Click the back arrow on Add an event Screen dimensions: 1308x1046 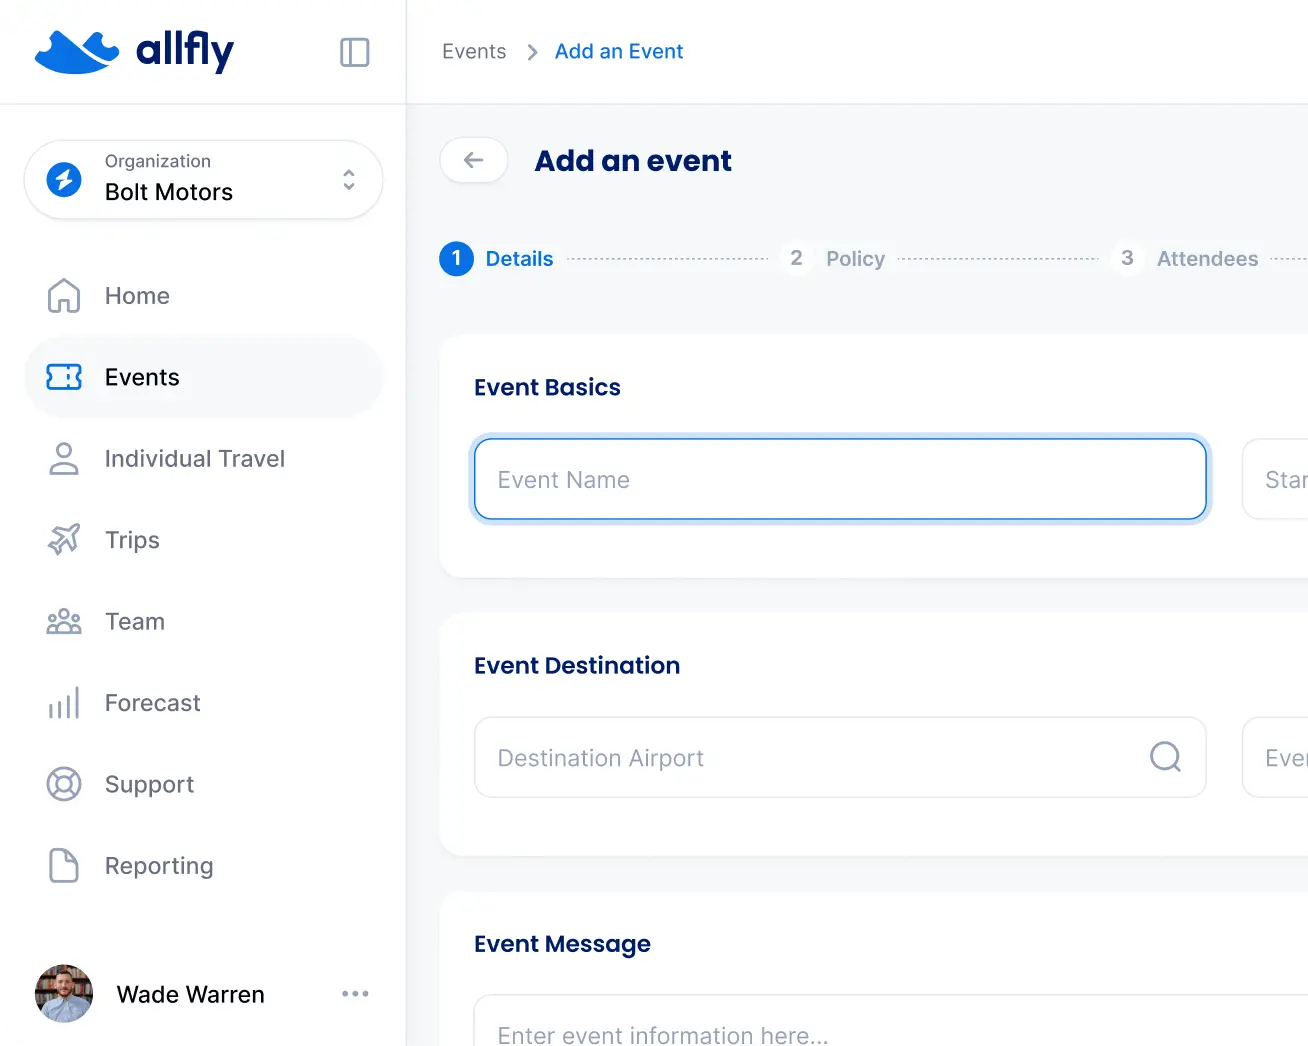click(473, 160)
